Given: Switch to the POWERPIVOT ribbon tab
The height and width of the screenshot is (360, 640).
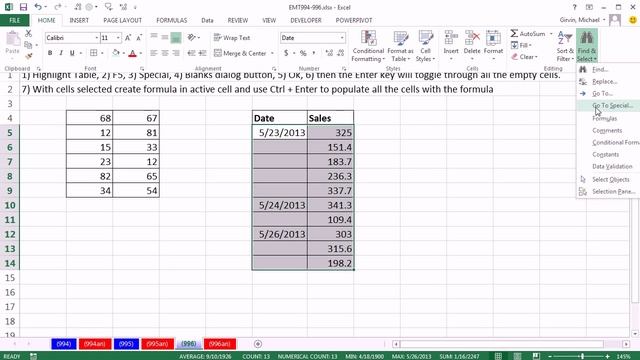Looking at the screenshot, I should coord(354,20).
